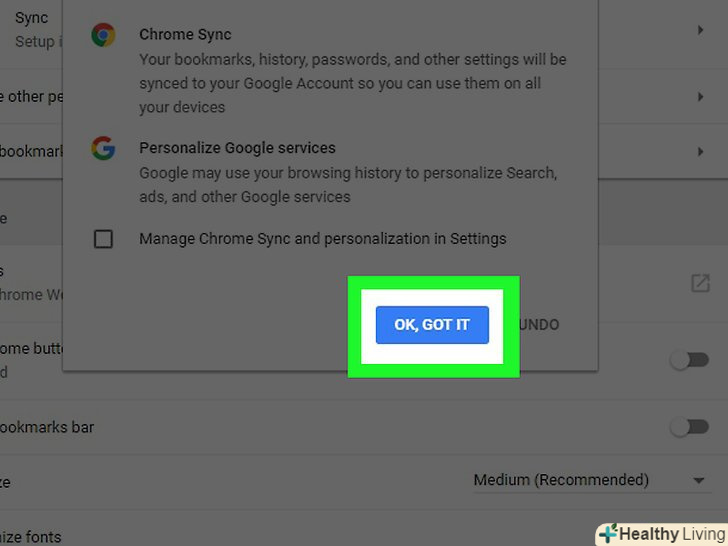
Task: Open the Medium (Recommended) font size dropdown
Action: tap(589, 480)
